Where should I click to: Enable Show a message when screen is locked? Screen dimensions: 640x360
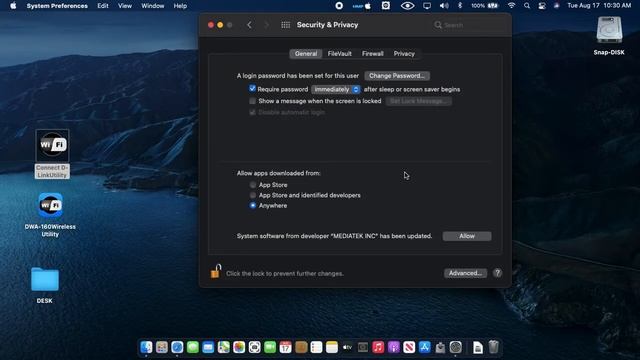(252, 101)
